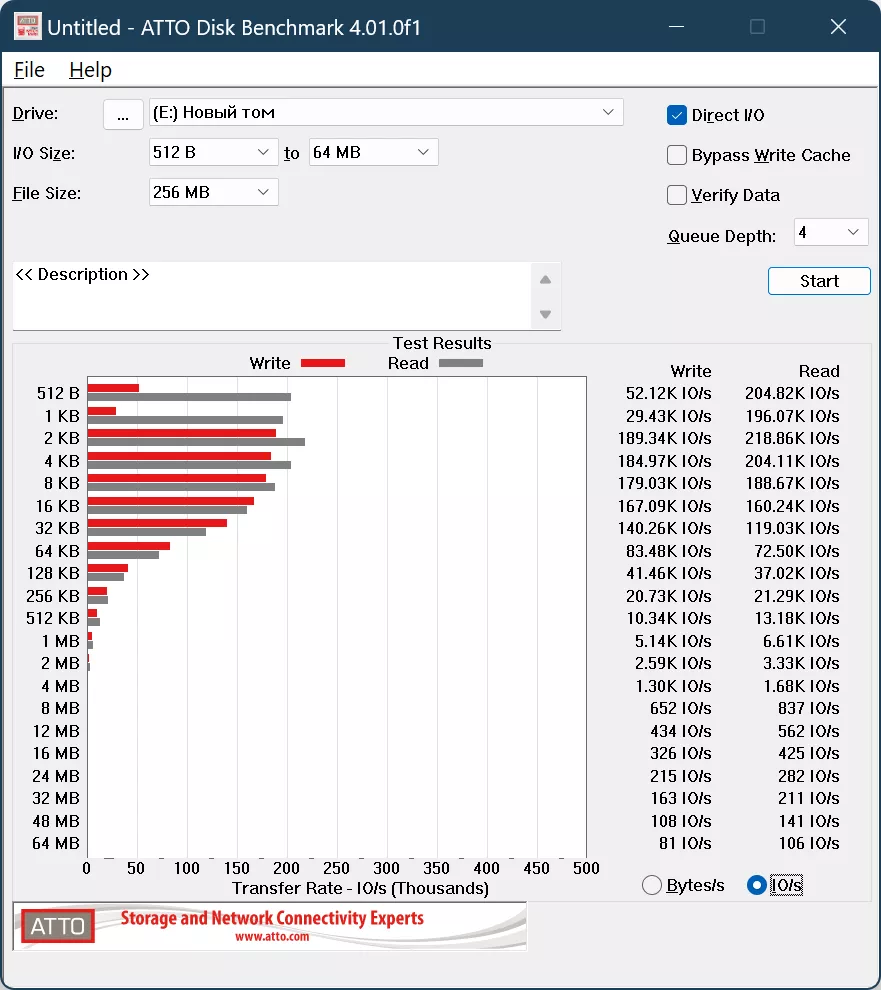Image resolution: width=881 pixels, height=990 pixels.
Task: Click the 128 KB read value 37.02K IO/s
Action: [x=796, y=573]
